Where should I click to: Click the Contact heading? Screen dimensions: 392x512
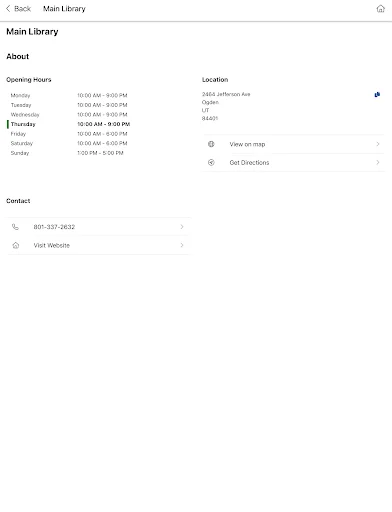pyautogui.click(x=18, y=201)
